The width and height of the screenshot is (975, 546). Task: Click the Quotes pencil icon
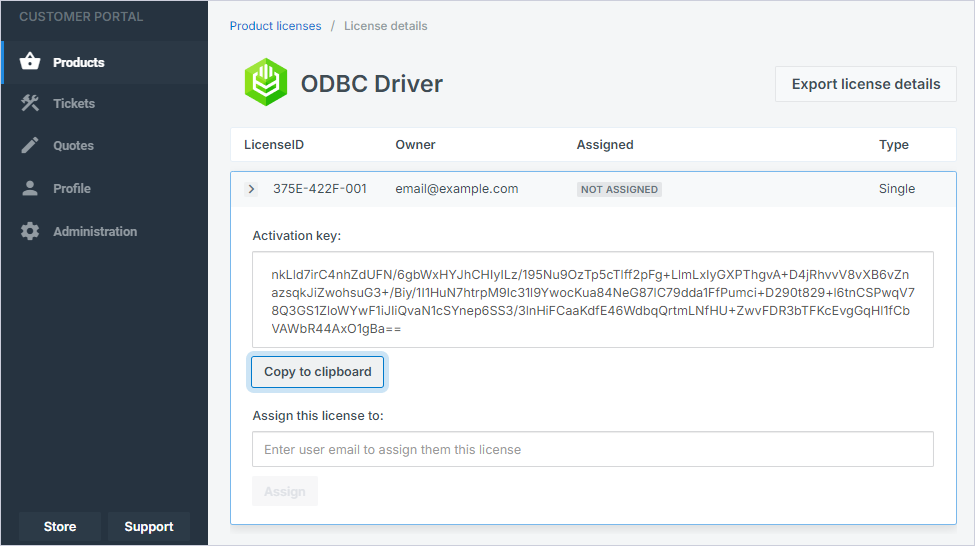click(x=30, y=145)
